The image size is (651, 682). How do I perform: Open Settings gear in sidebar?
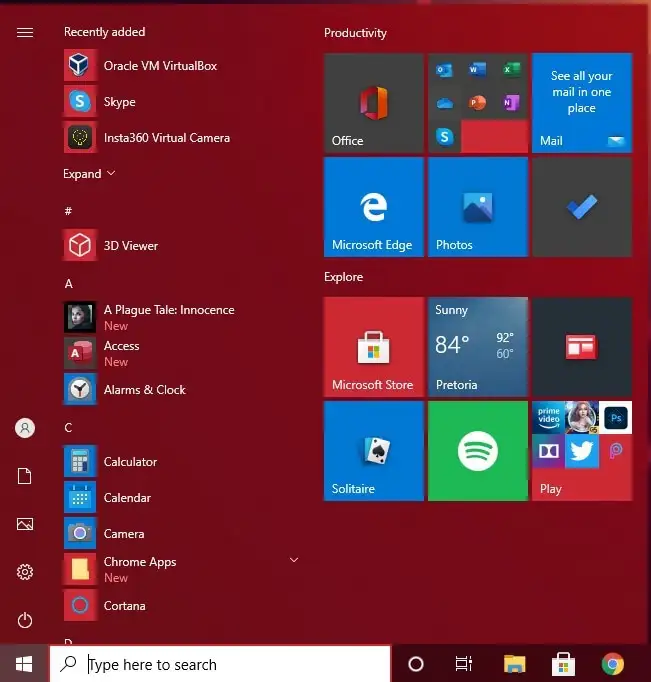coord(25,572)
